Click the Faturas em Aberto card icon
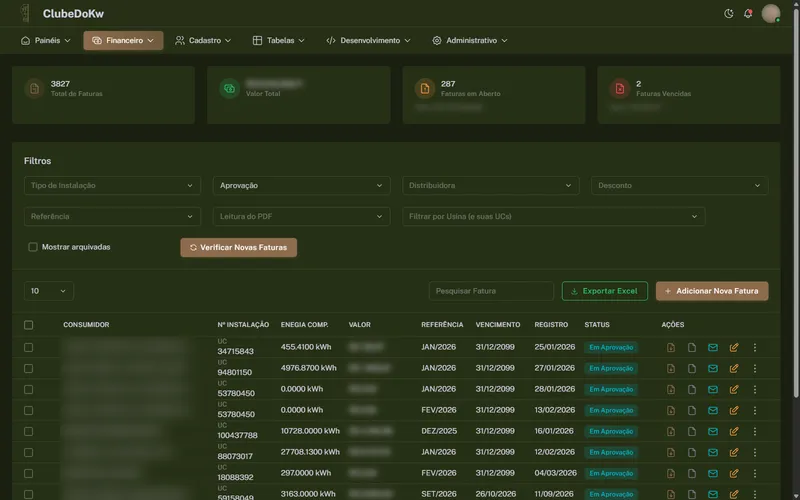 424,89
